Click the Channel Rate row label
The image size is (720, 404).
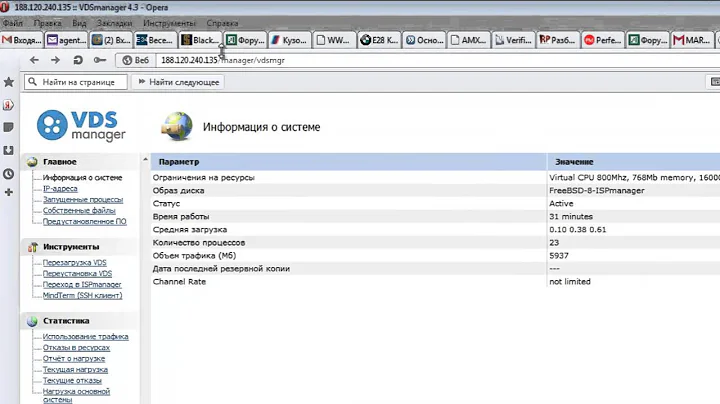[179, 282]
